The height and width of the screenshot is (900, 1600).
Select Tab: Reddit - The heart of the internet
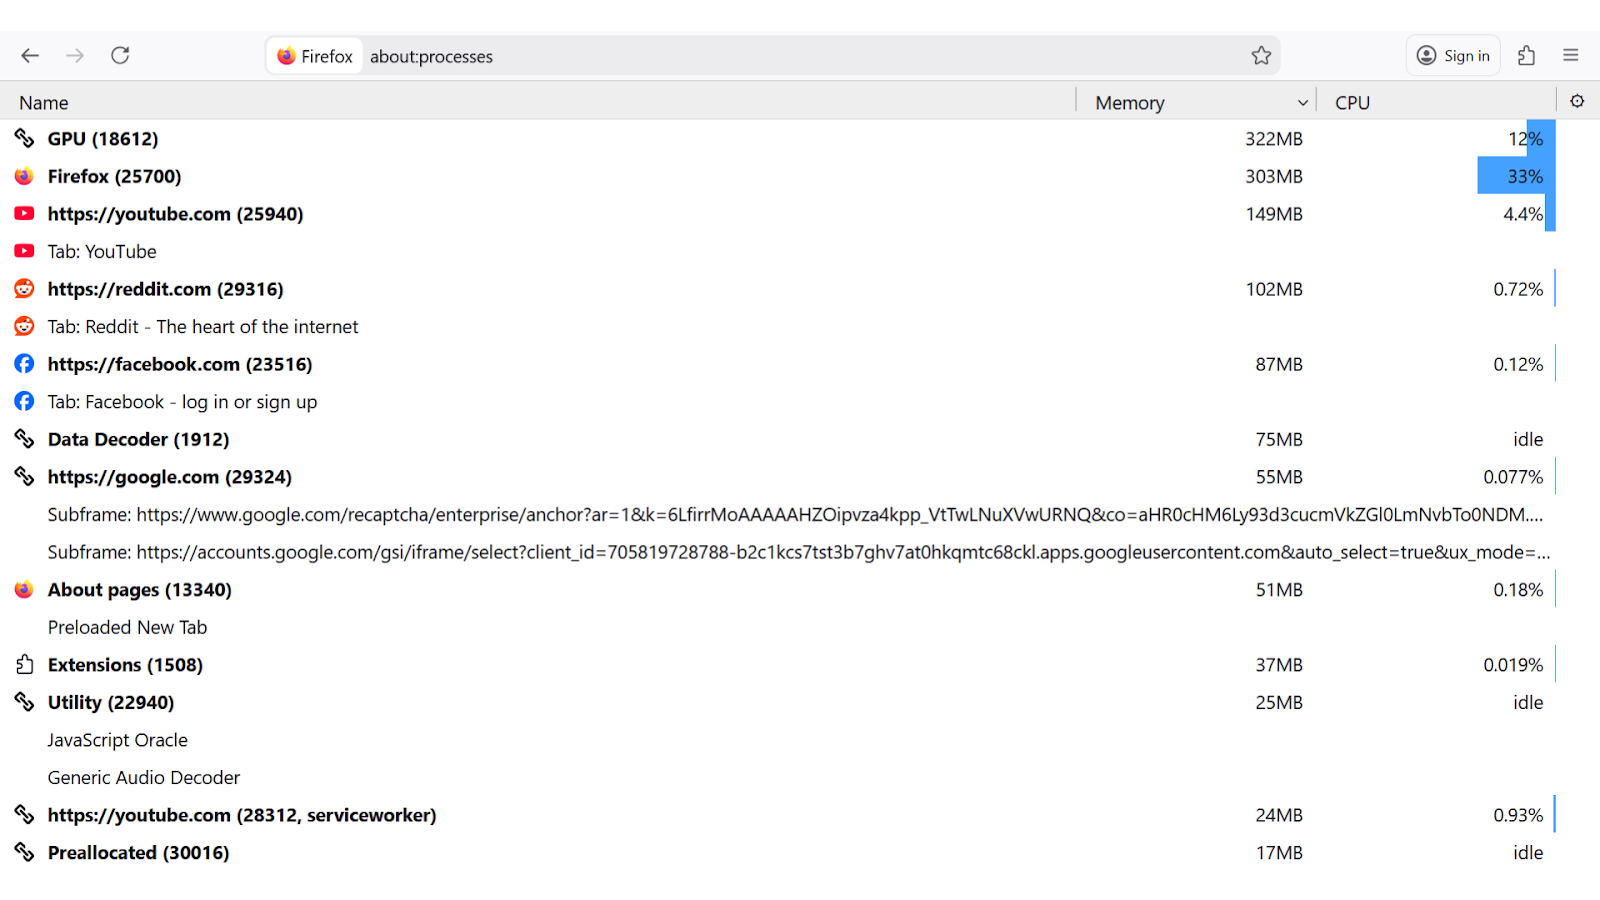[203, 327]
